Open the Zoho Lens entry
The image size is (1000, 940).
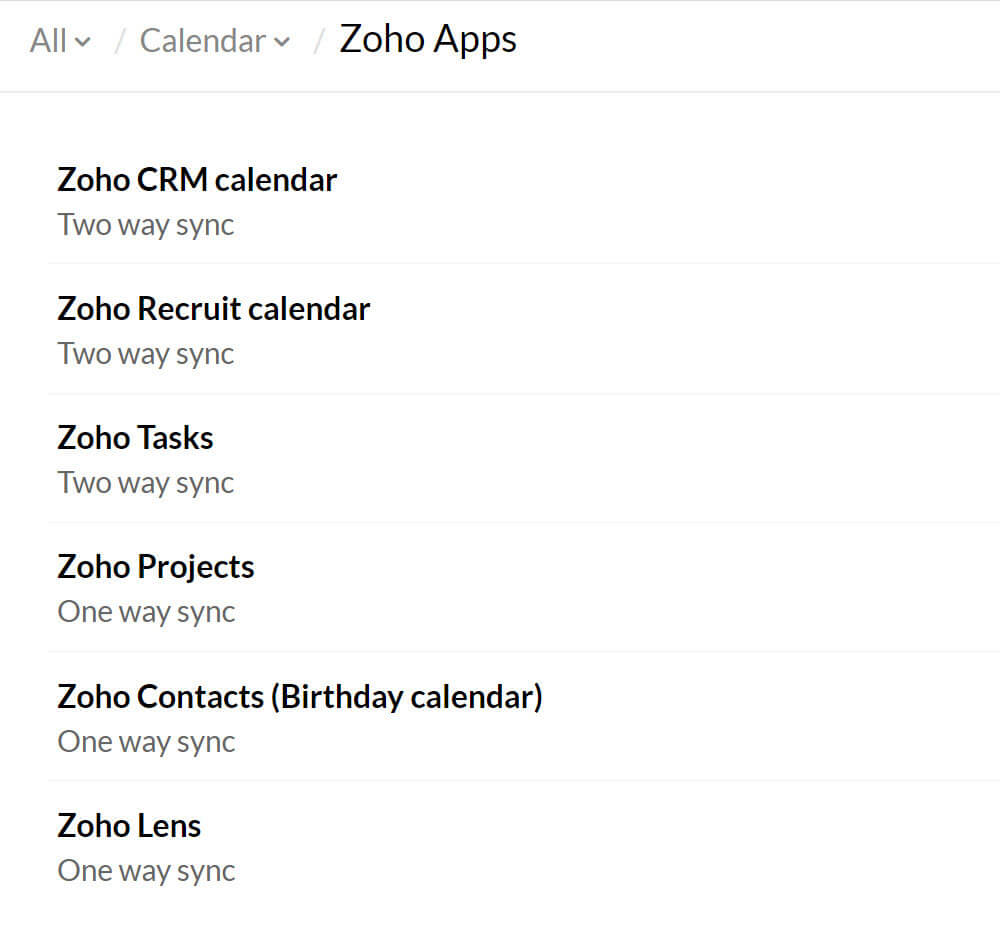click(129, 826)
